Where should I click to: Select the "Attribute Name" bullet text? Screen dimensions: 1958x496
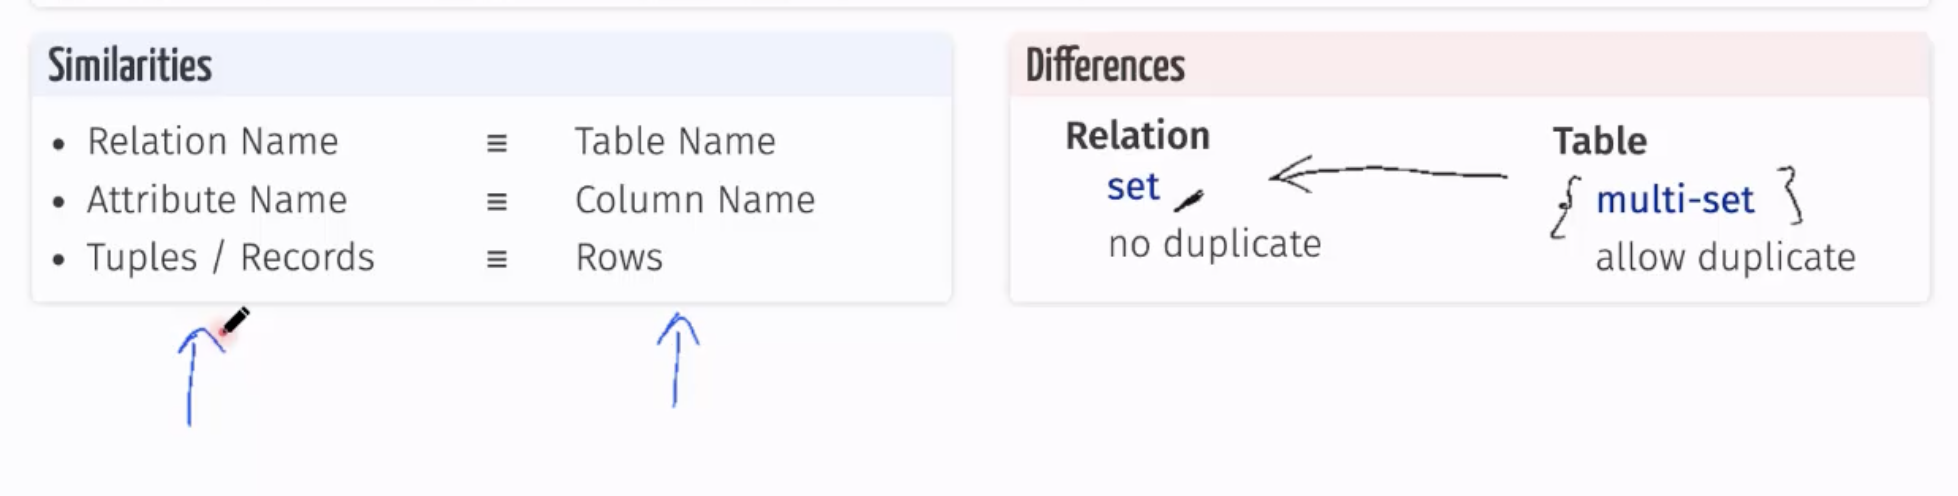pos(216,200)
